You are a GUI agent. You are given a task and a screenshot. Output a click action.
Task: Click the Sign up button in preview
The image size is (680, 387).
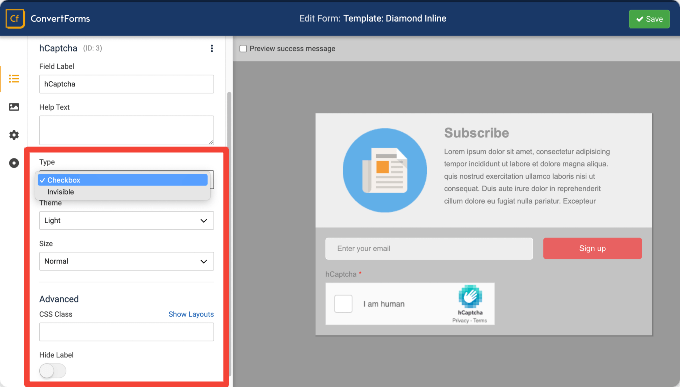[x=592, y=249]
